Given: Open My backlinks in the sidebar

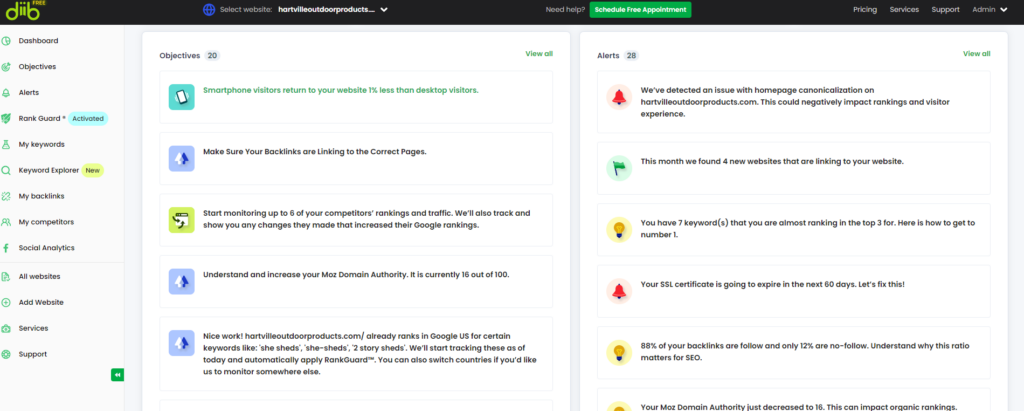Looking at the screenshot, I should tap(41, 196).
